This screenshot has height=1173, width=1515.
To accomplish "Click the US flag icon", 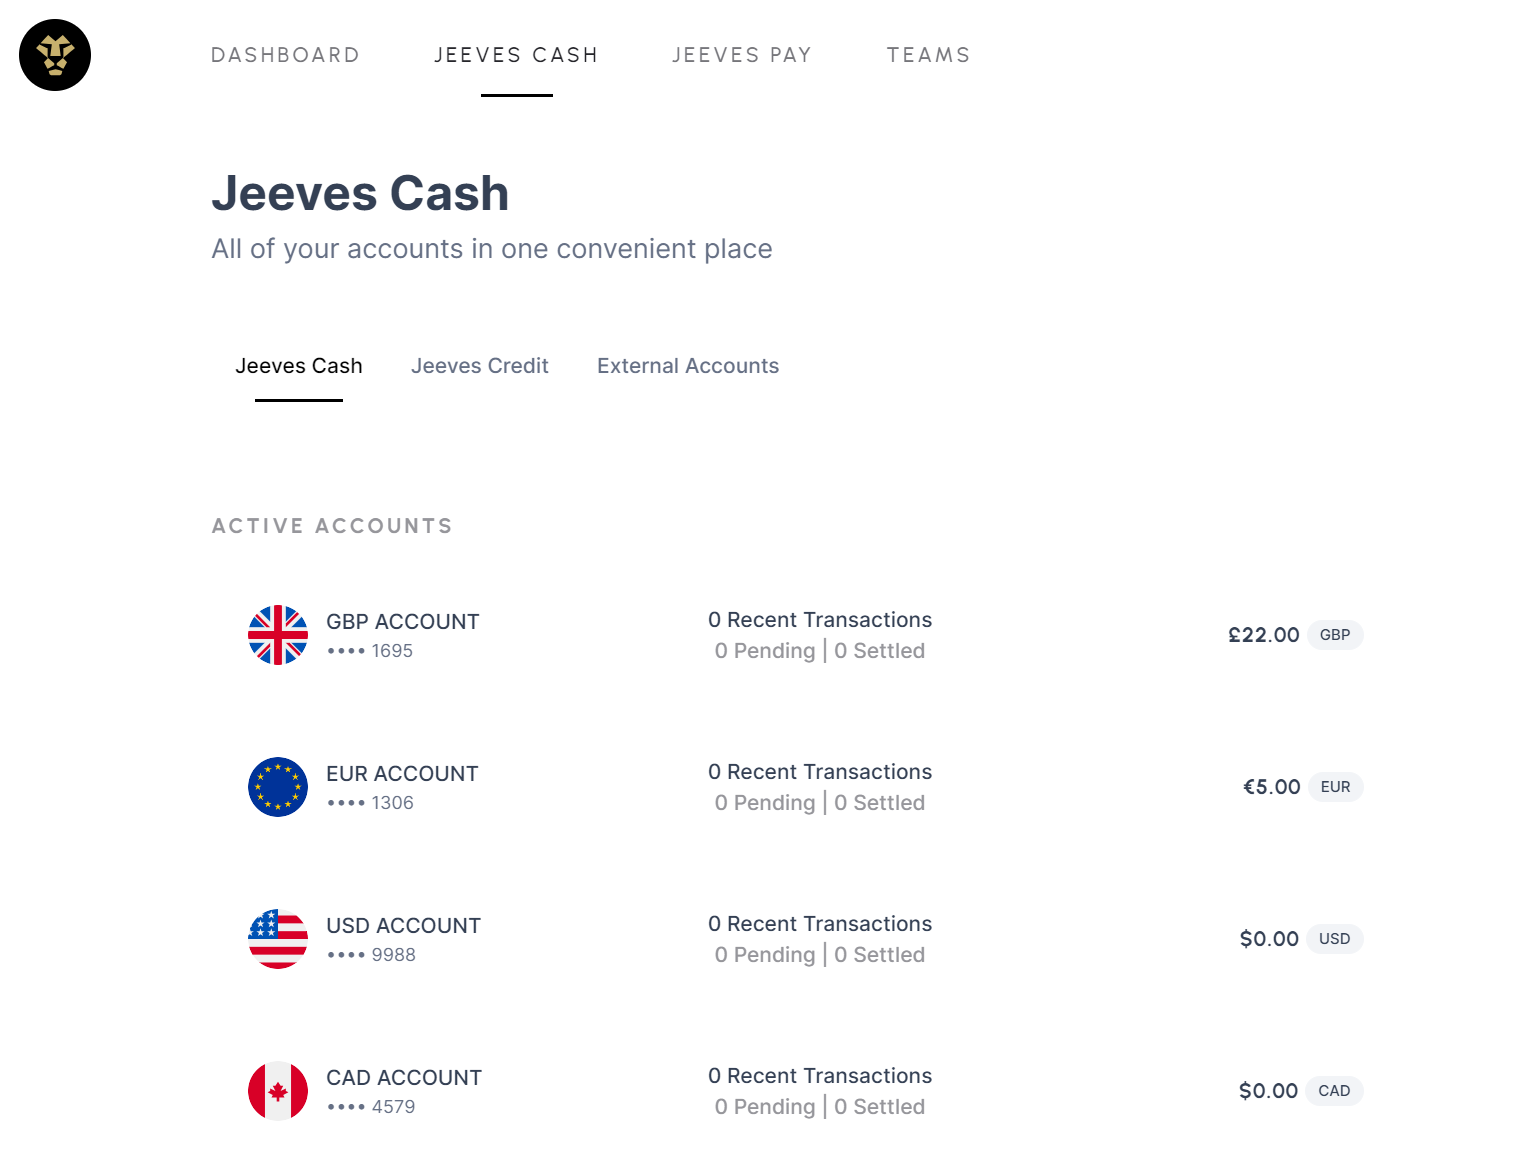I will 278,939.
